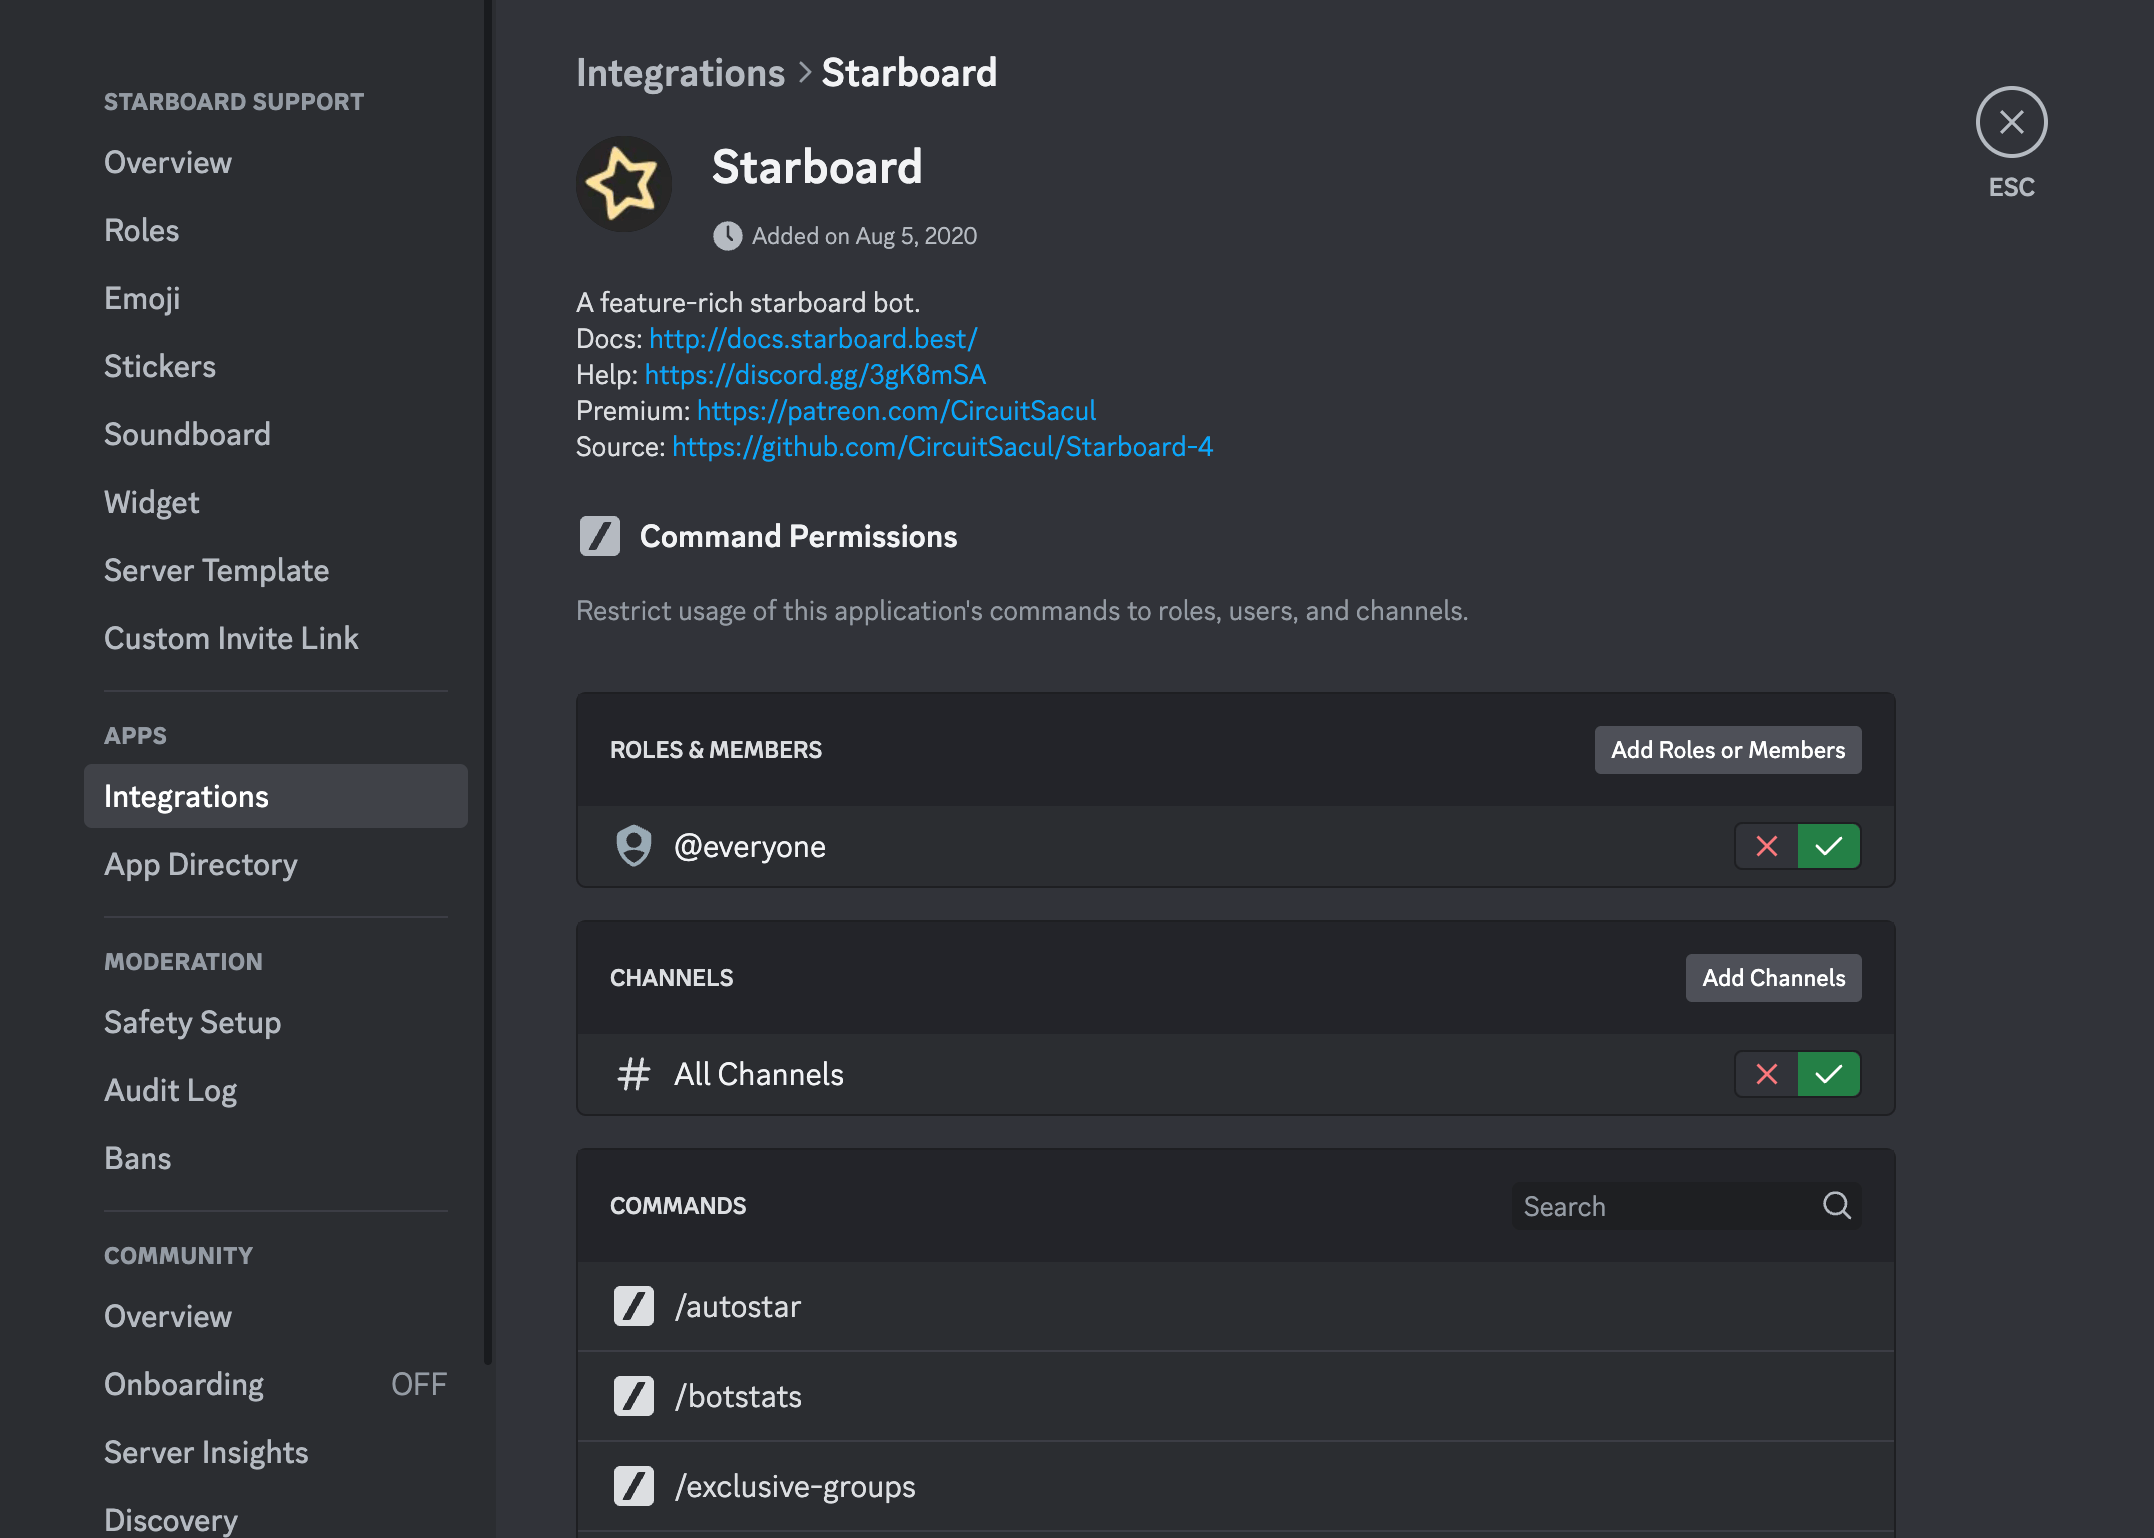Deny commands in All Channels with red X
Image resolution: width=2154 pixels, height=1538 pixels.
1767,1074
